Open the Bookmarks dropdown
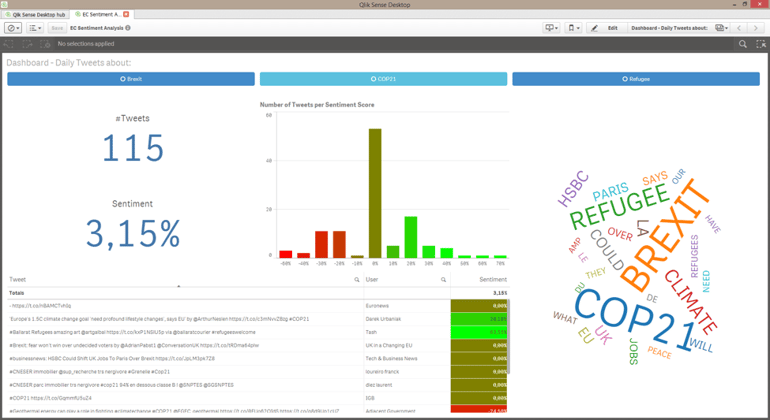 pos(574,28)
